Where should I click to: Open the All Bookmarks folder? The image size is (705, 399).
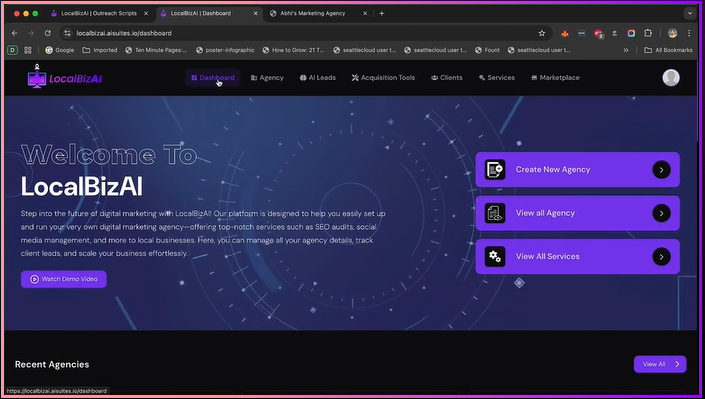[668, 50]
